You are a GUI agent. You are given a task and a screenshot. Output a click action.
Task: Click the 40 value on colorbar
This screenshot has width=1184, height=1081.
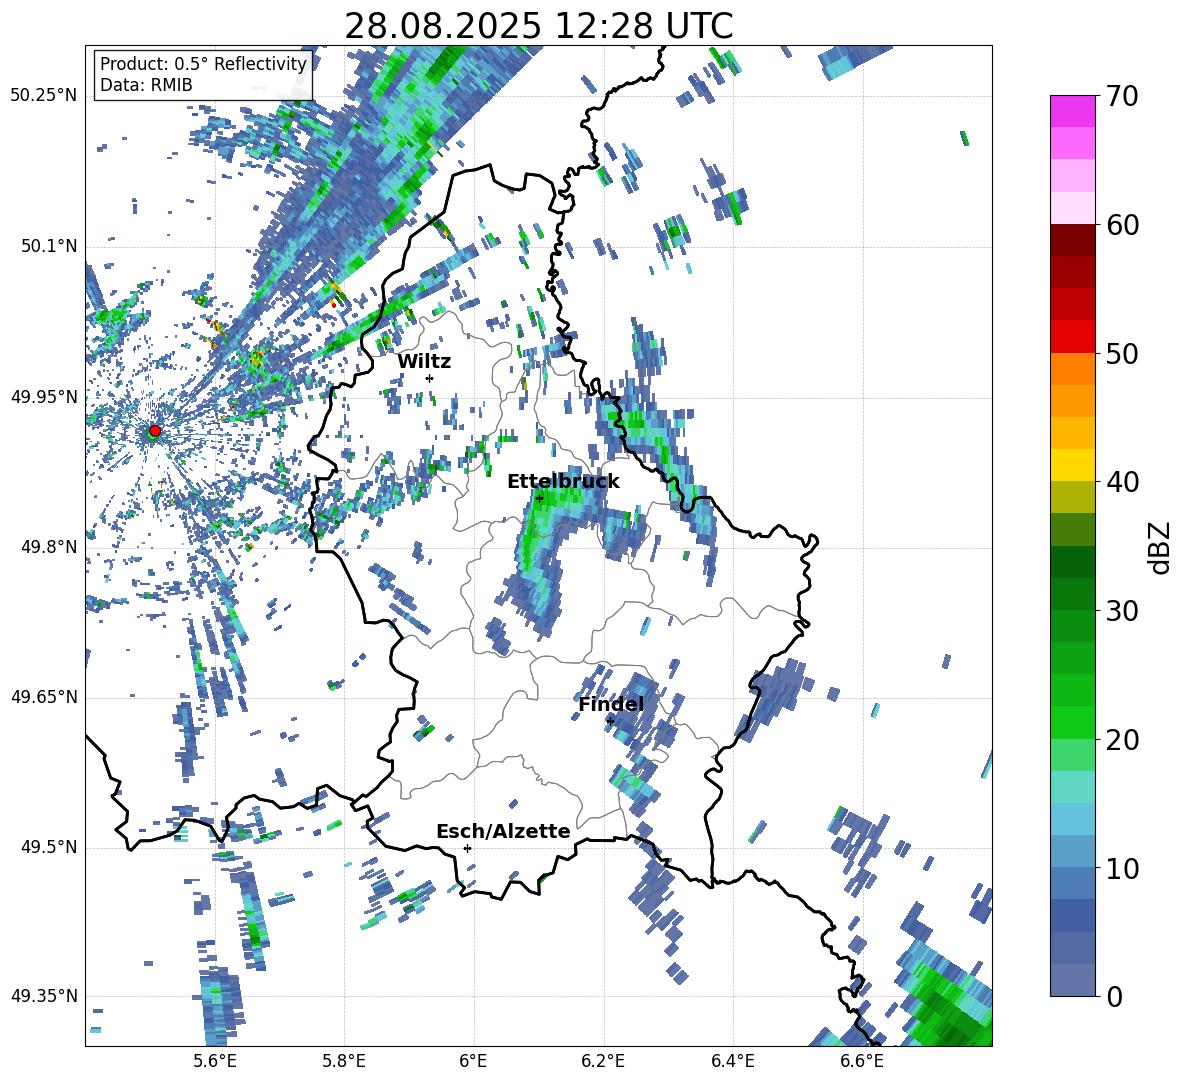tap(1121, 482)
